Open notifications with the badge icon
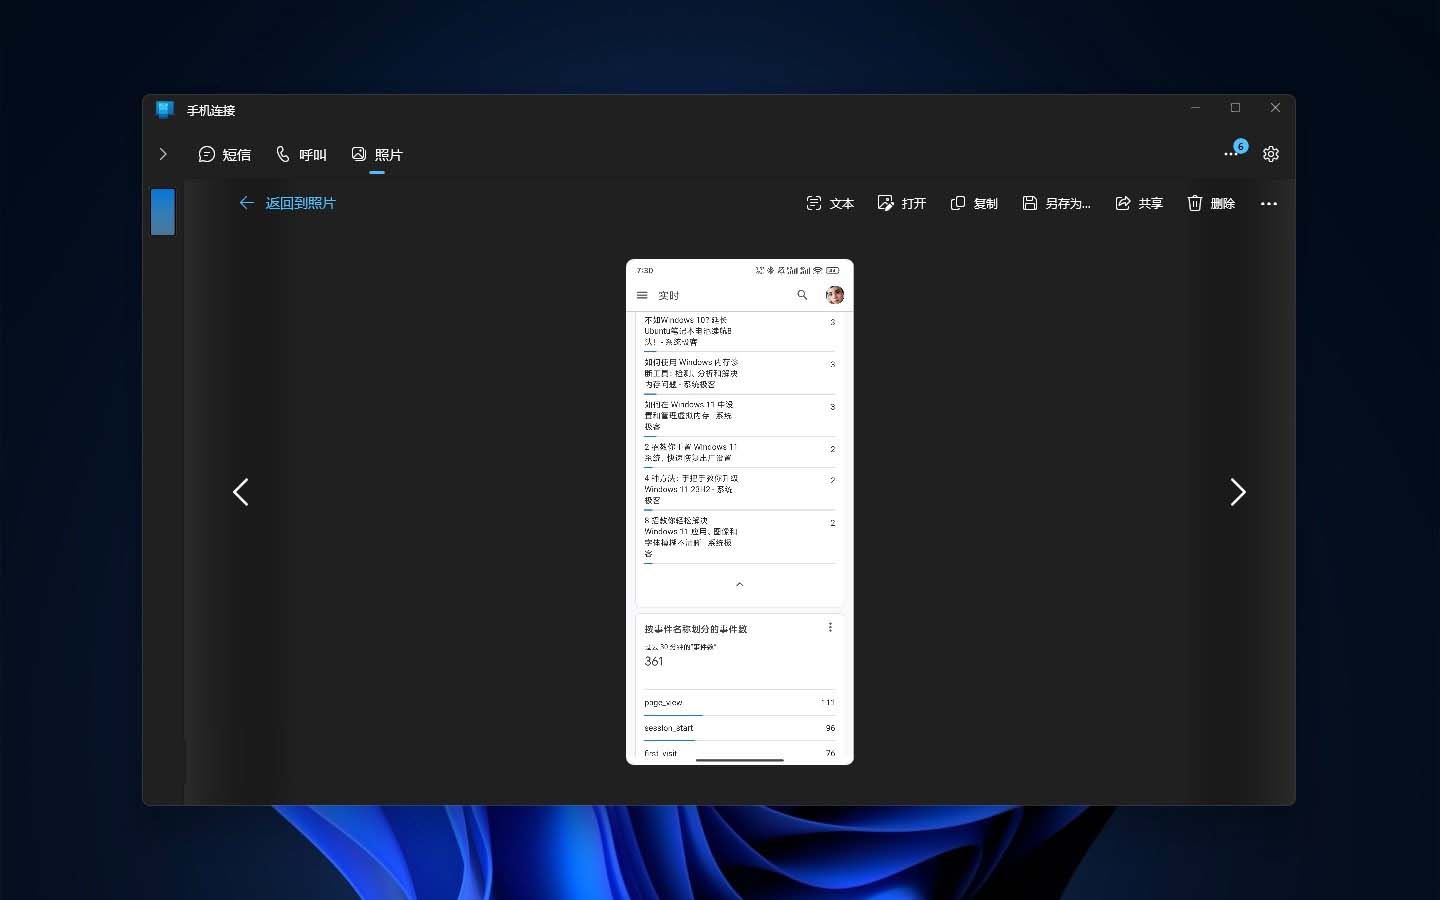 coord(1234,152)
